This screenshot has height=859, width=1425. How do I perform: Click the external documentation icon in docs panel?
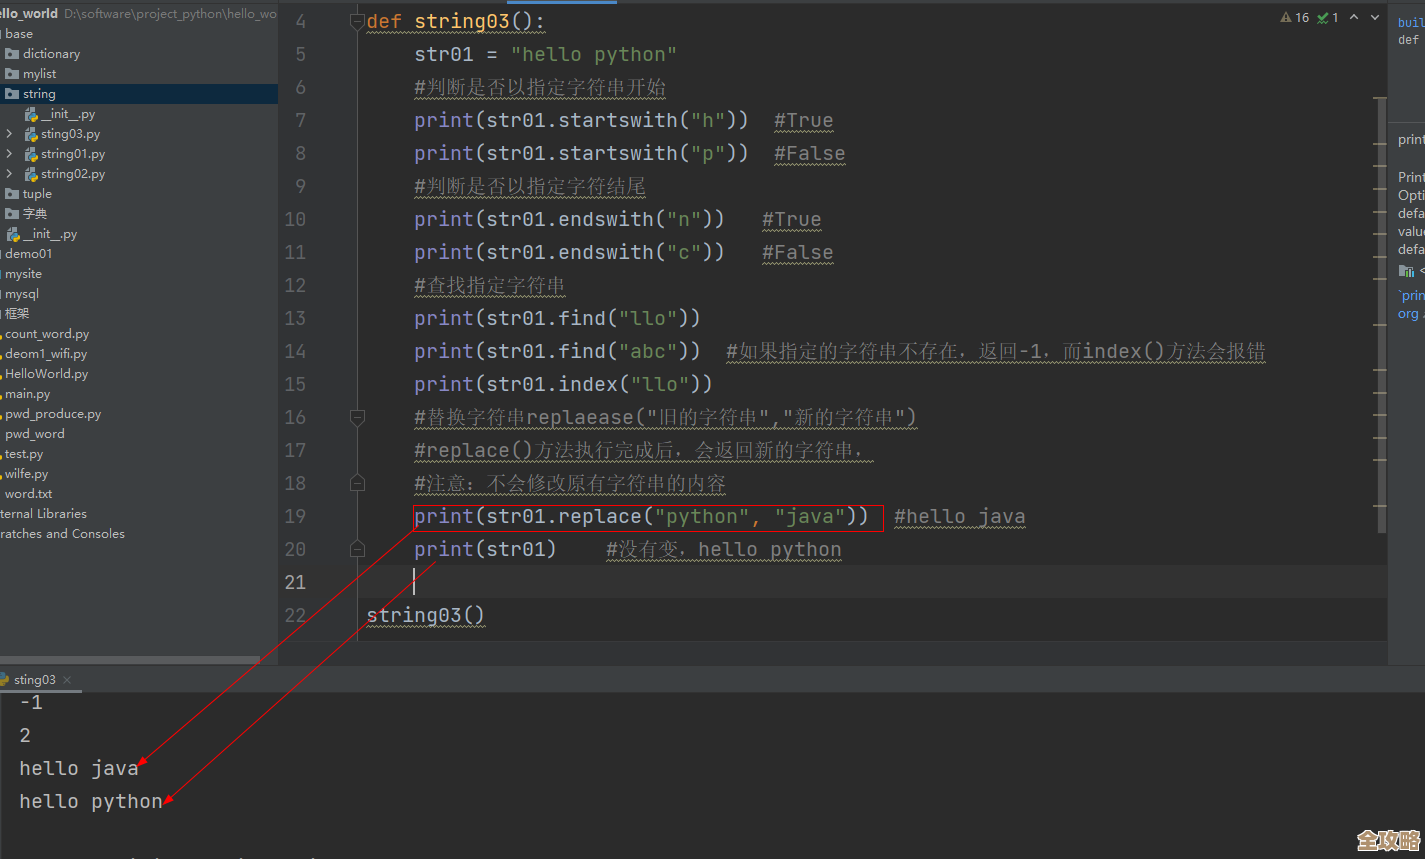[1407, 271]
